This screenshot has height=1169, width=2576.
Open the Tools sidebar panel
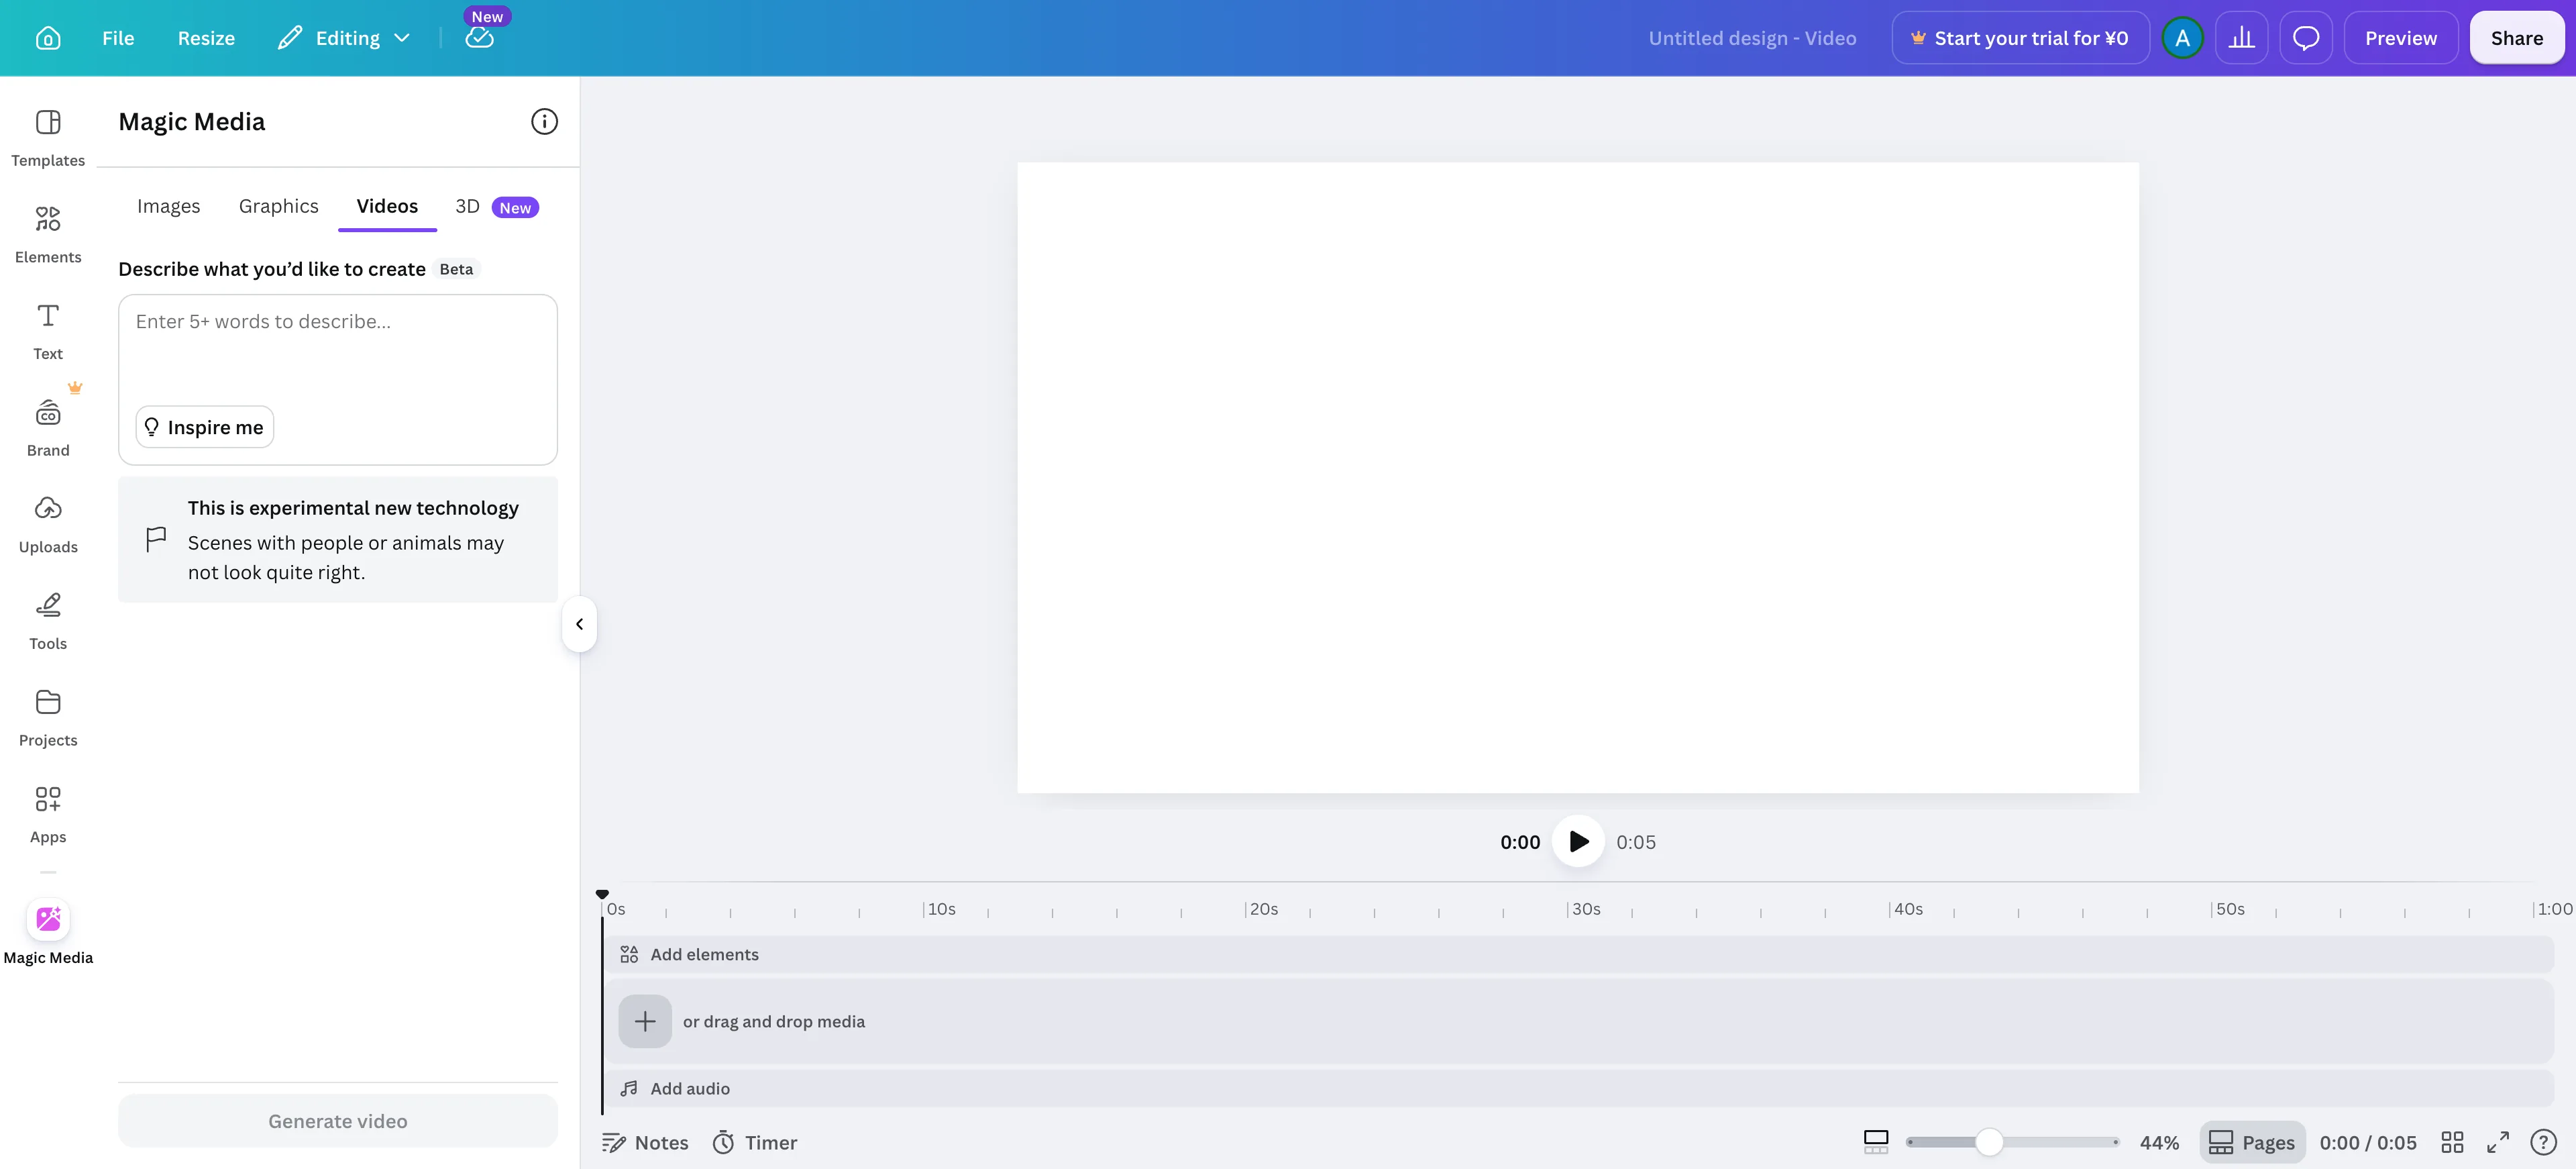(x=48, y=621)
